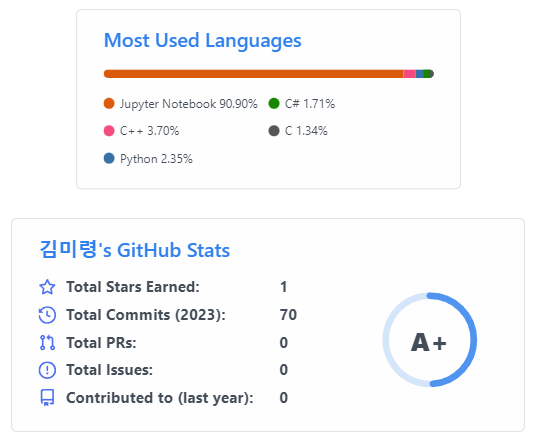
Task: Click the green C# legend dot
Action: click(274, 103)
